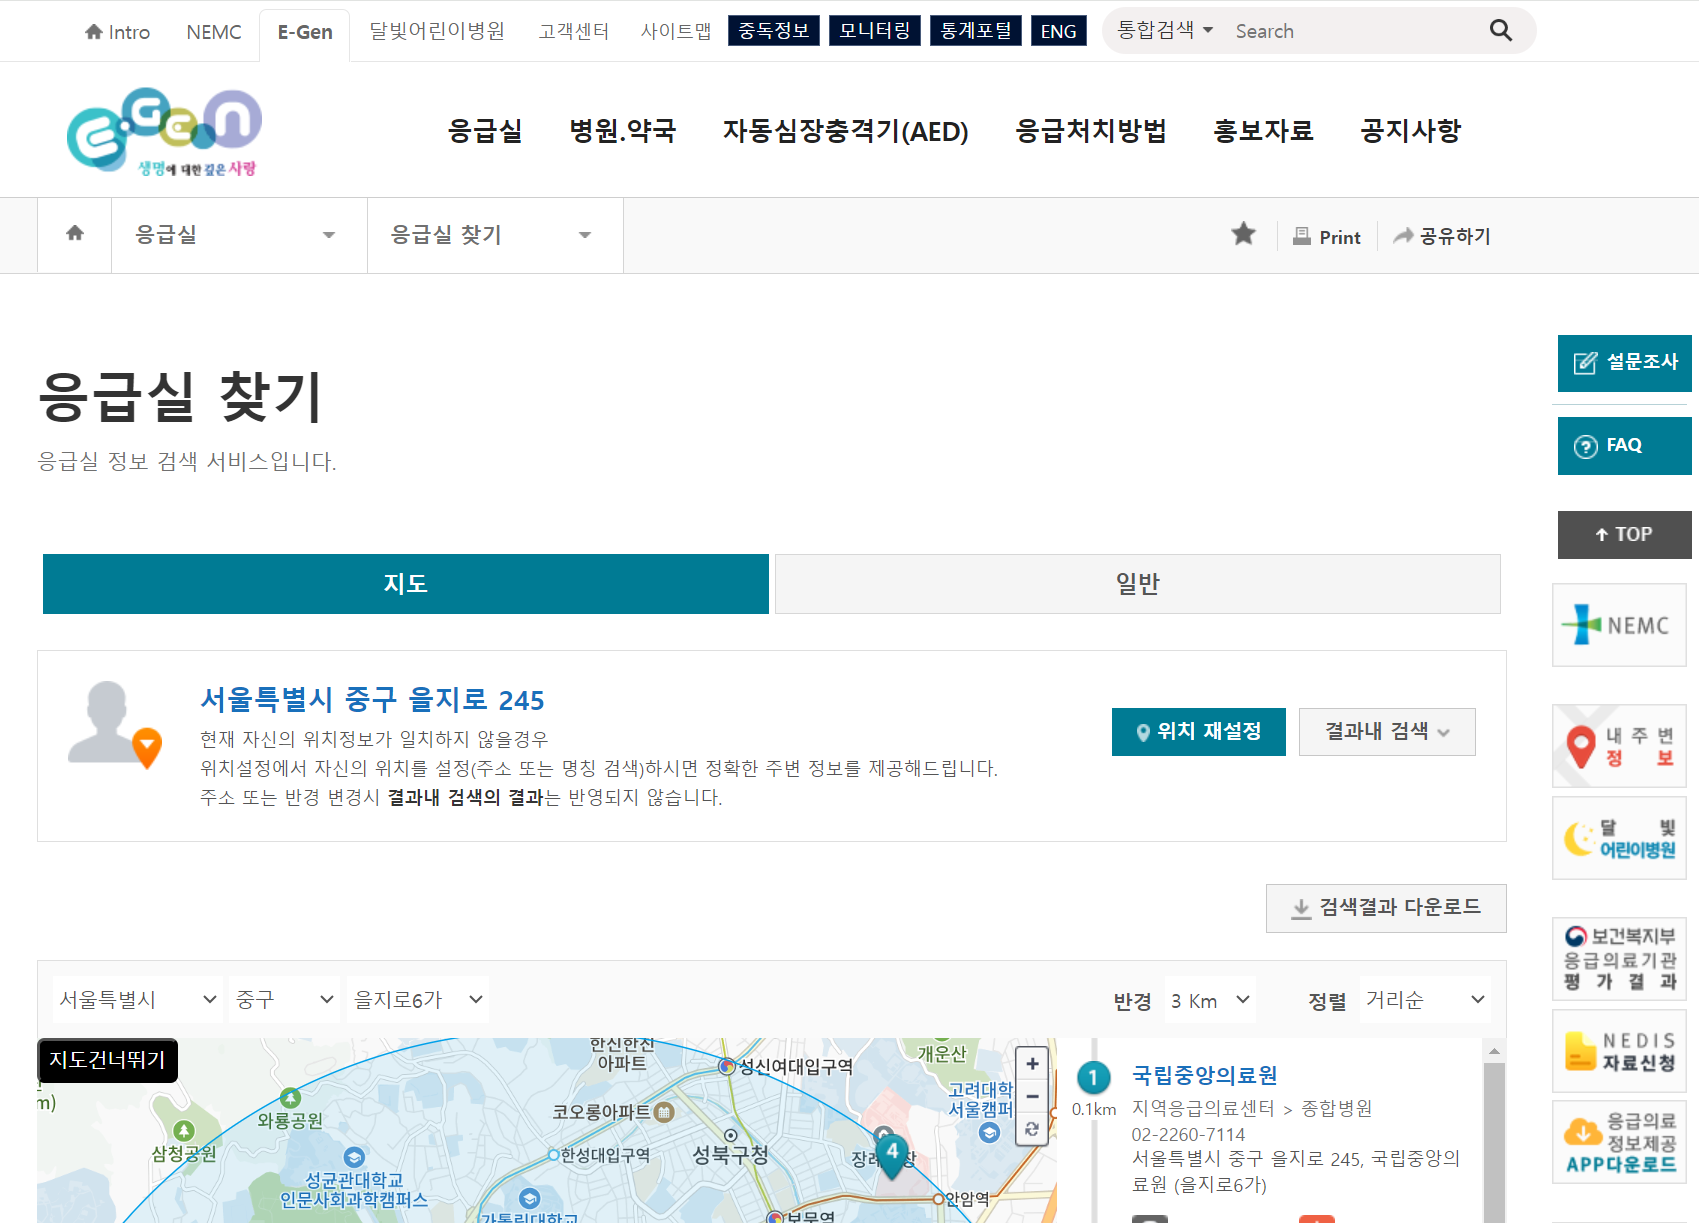This screenshot has height=1223, width=1699.
Task: Open the 병원.약국 main menu
Action: pos(623,131)
